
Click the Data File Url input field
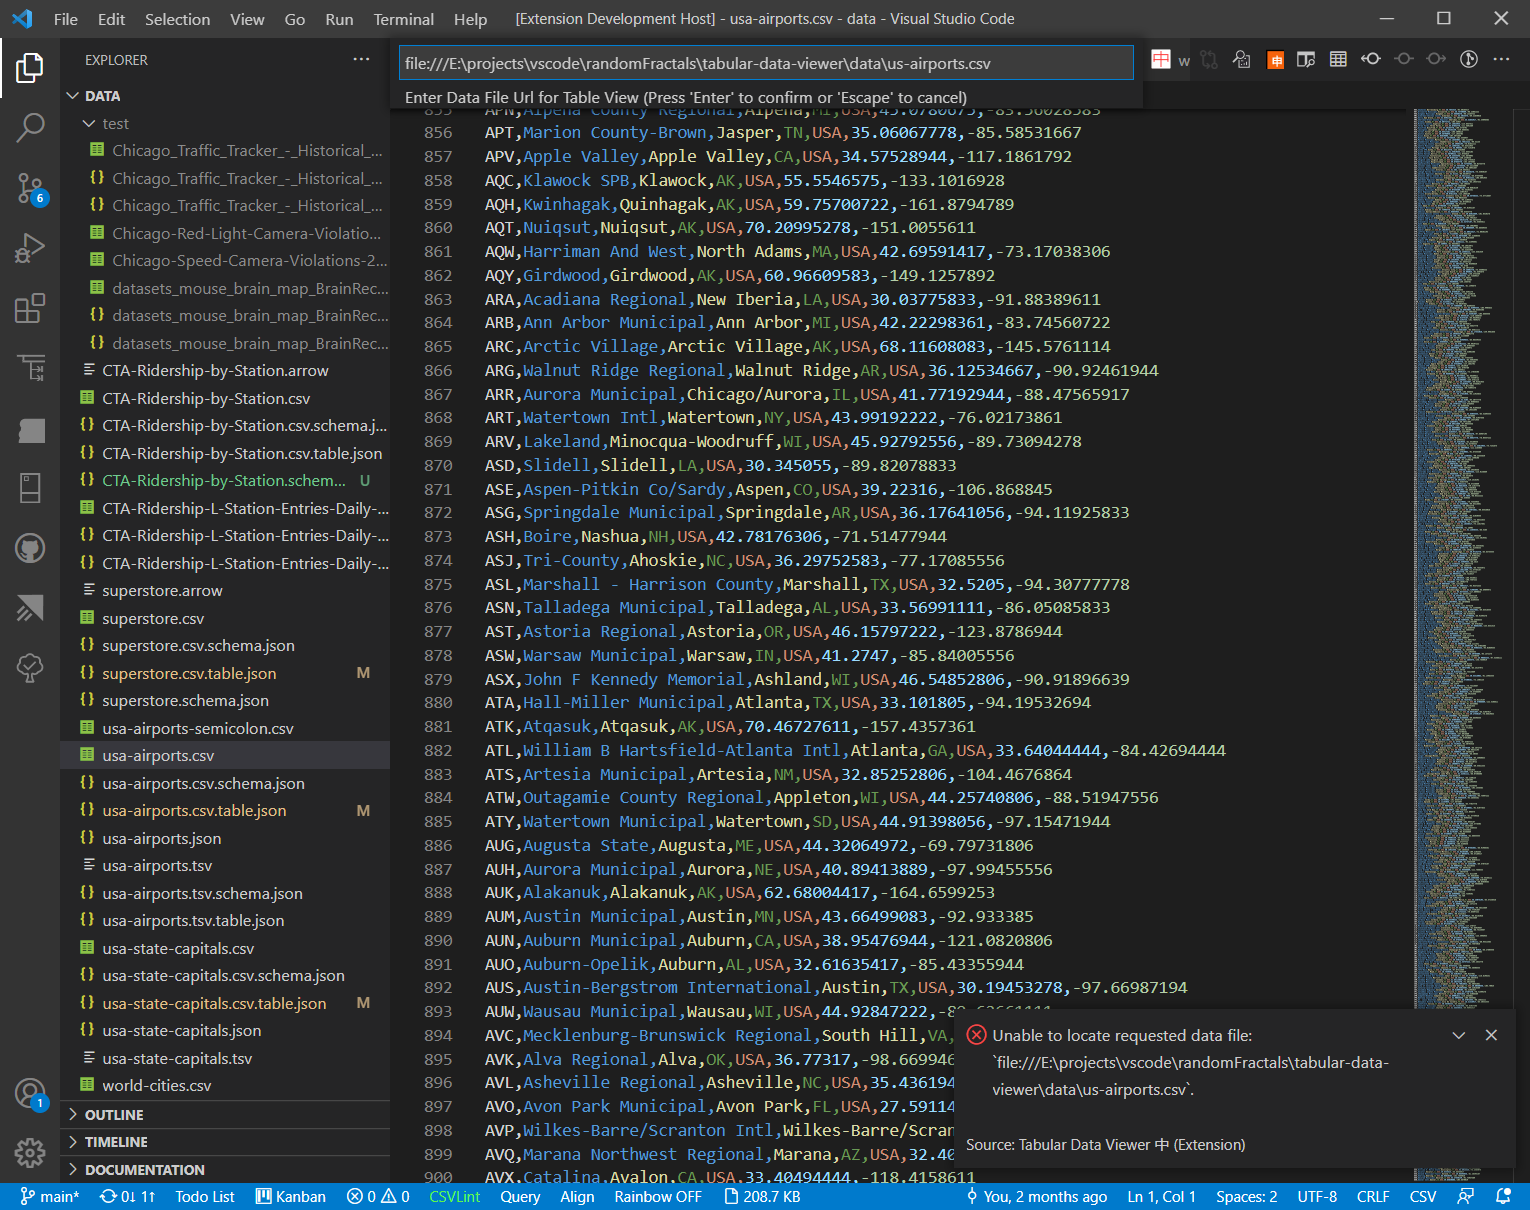point(765,62)
